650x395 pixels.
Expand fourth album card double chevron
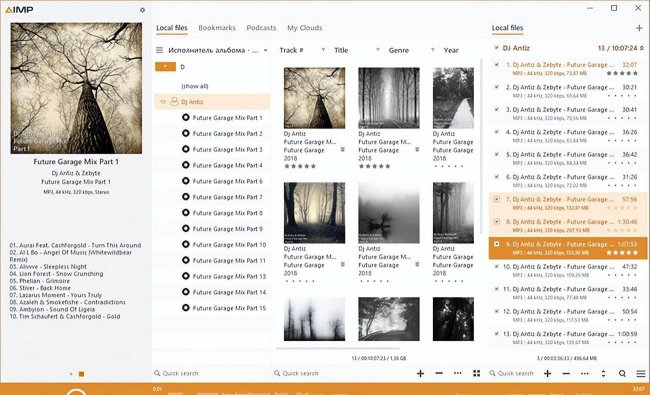[x=342, y=264]
